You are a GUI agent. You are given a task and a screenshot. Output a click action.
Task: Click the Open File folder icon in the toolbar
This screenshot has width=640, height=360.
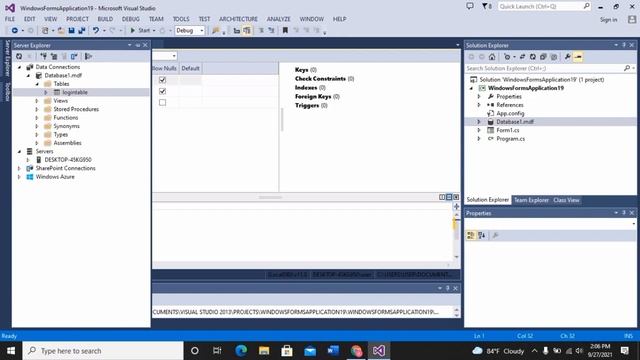pos(61,31)
